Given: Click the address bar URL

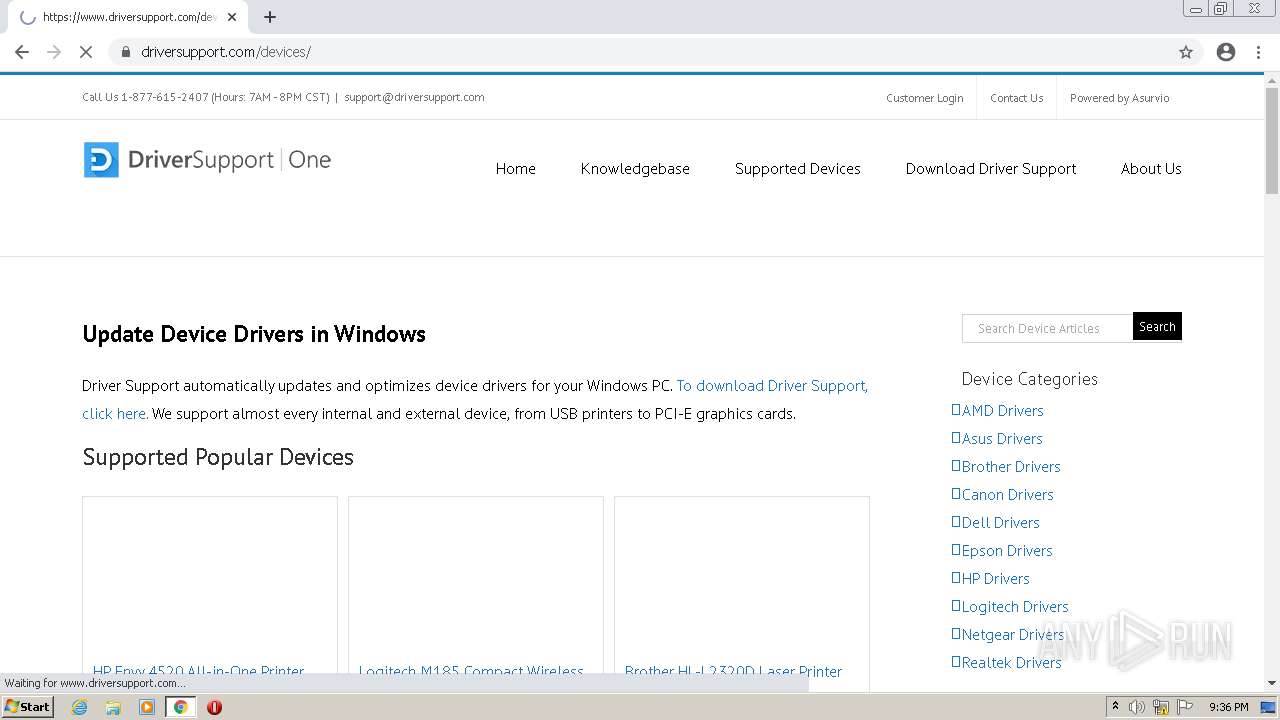Looking at the screenshot, I should tap(226, 52).
